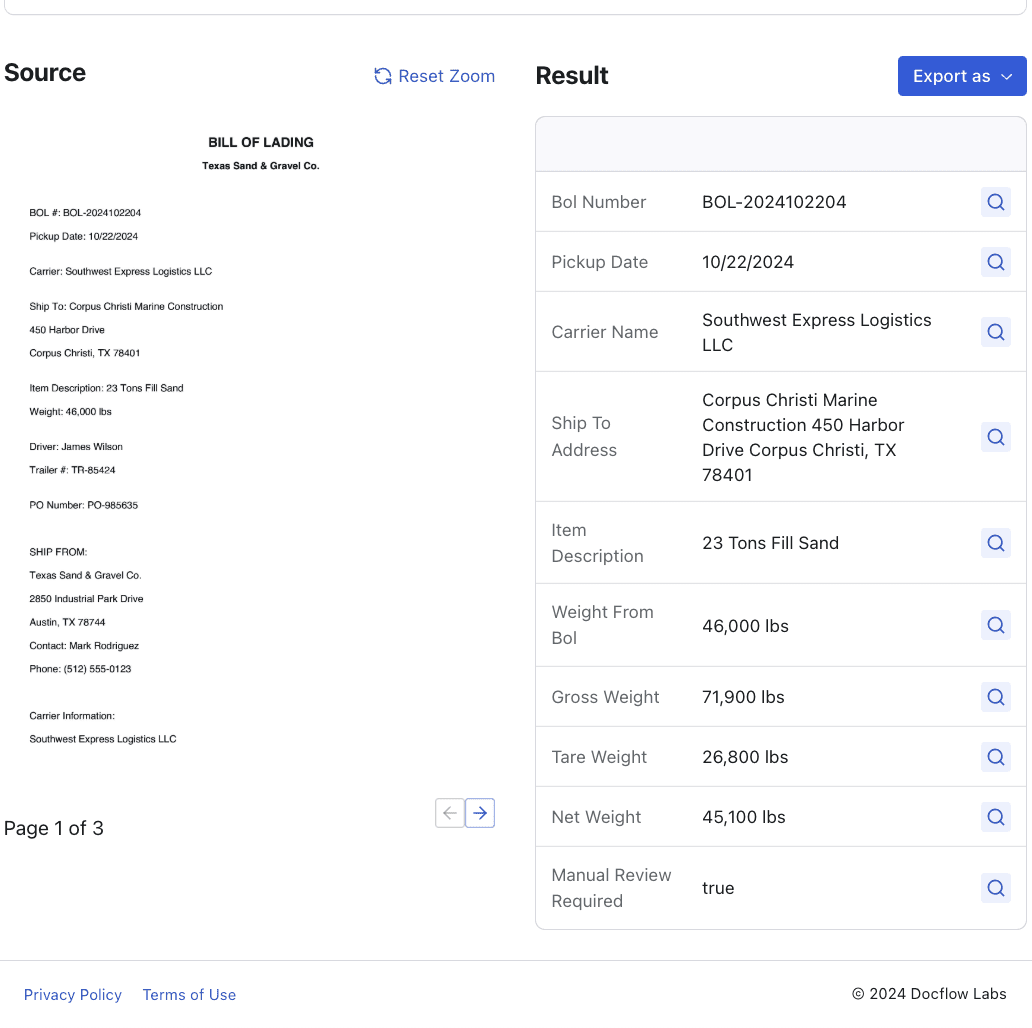Go back using the left arrow button
Viewport: 1032px width, 1028px height.
click(449, 813)
